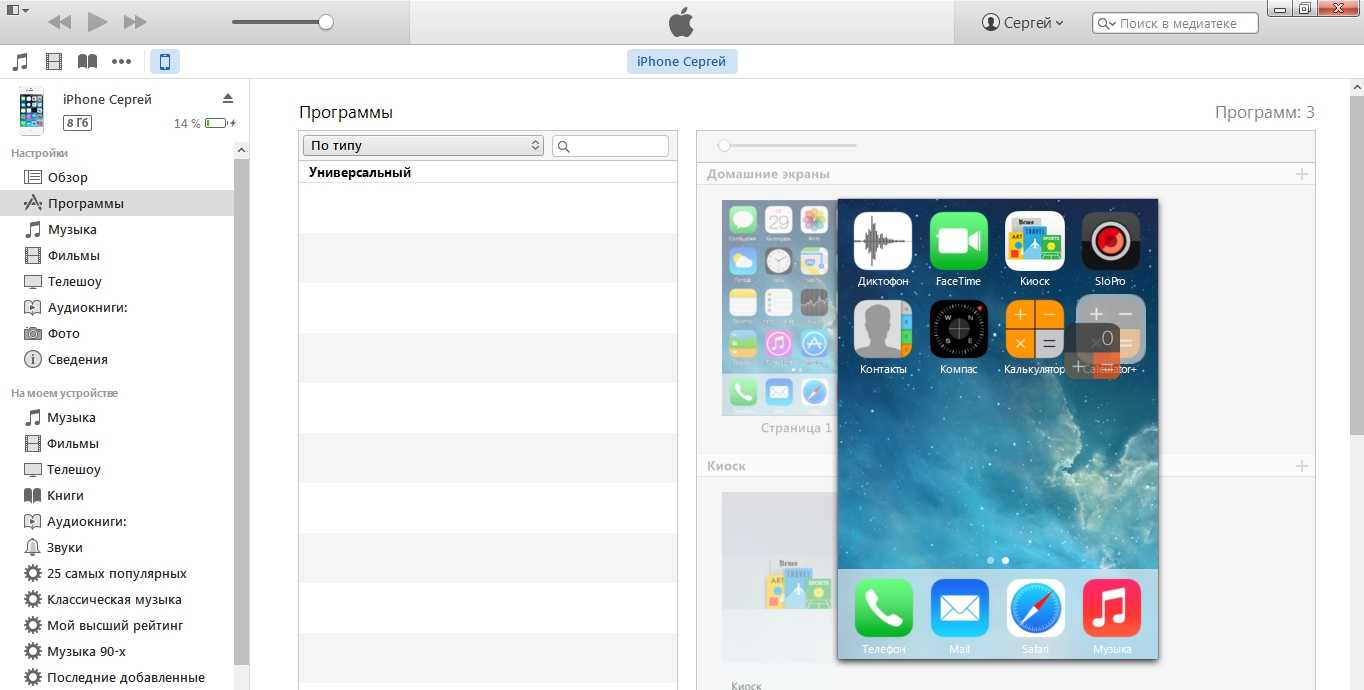The width and height of the screenshot is (1364, 690).
Task: Open the Классическая музыка playlist
Action: coord(117,599)
